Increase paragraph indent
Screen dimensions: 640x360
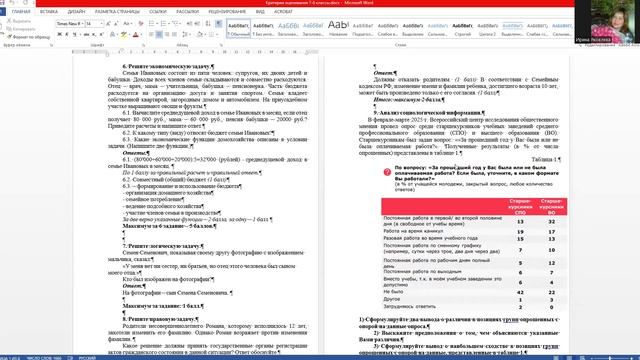pyautogui.click(x=197, y=24)
